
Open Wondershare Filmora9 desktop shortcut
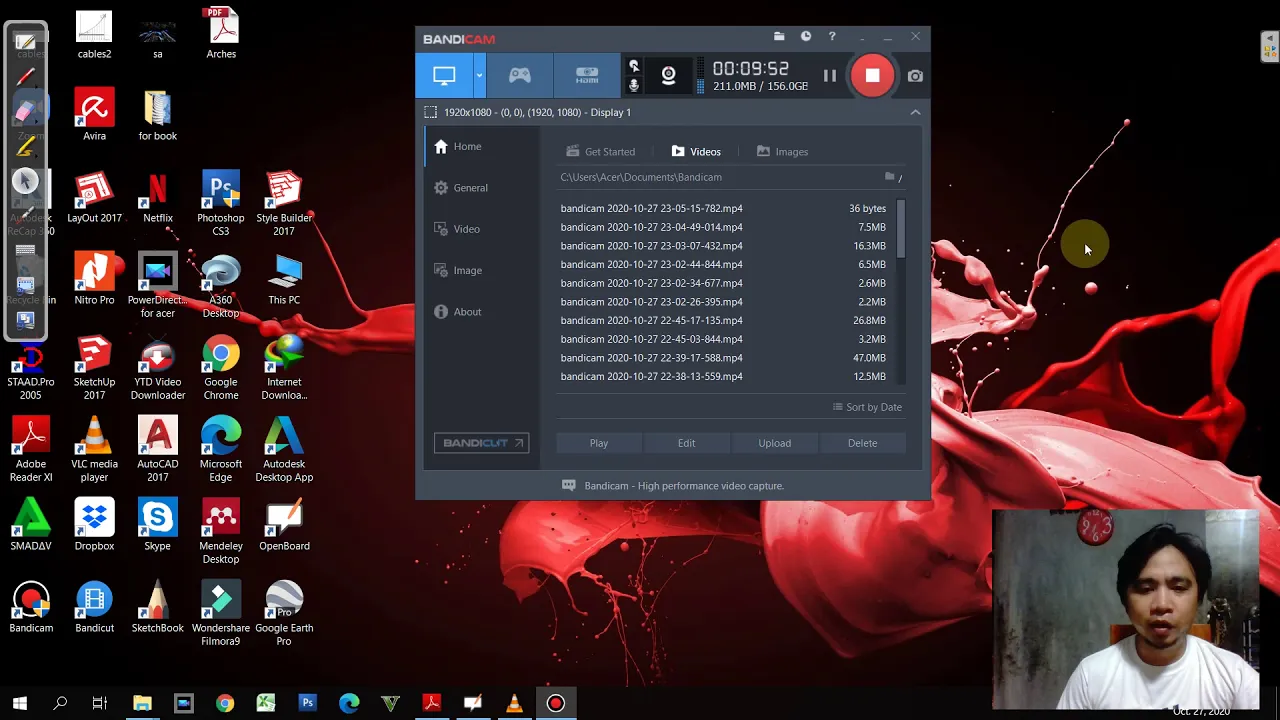click(220, 614)
